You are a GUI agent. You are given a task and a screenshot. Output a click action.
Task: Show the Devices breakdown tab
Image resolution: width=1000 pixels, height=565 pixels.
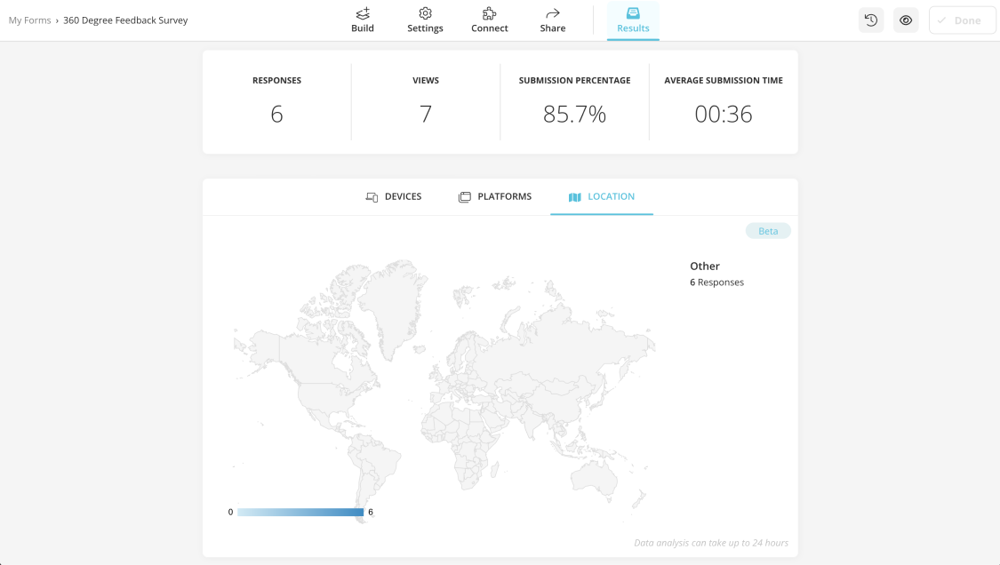click(393, 196)
